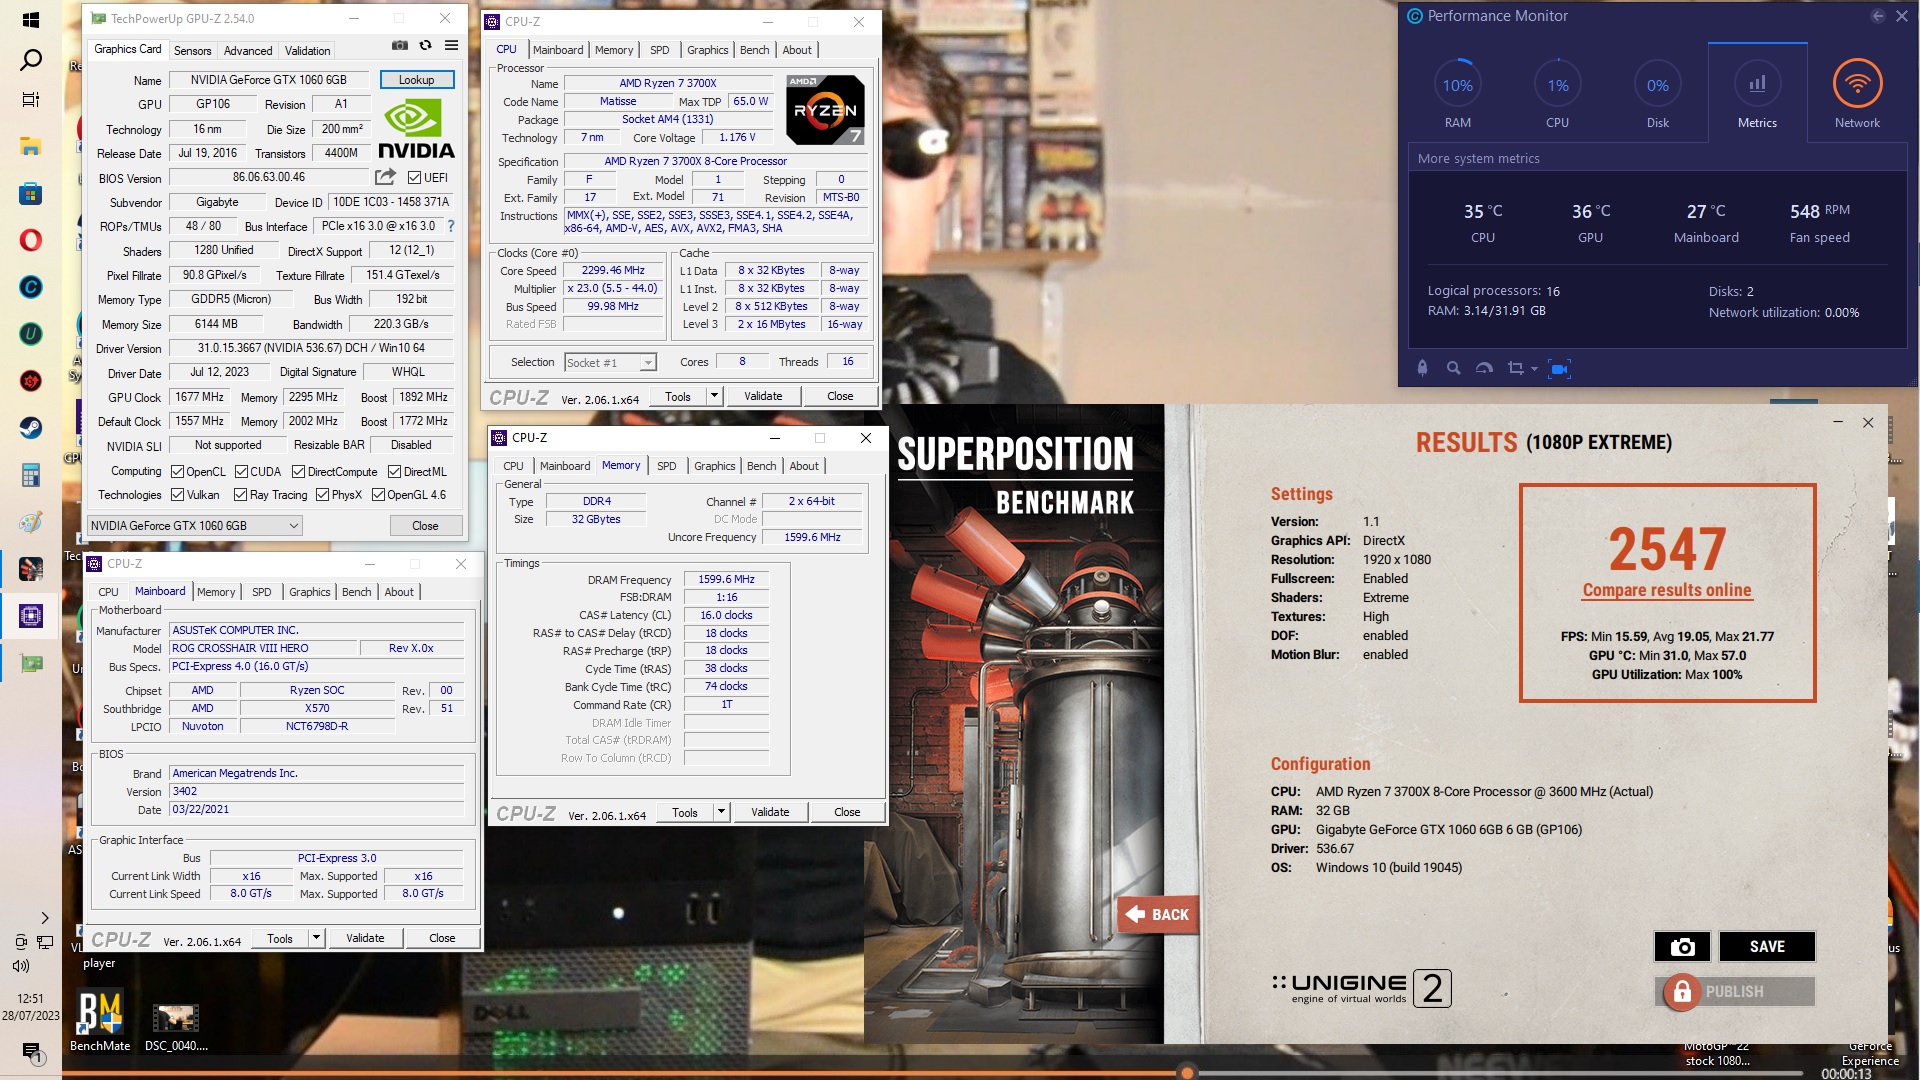Screen dimensions: 1920x1080
Task: Toggle the CUDA checkbox
Action: click(x=241, y=471)
